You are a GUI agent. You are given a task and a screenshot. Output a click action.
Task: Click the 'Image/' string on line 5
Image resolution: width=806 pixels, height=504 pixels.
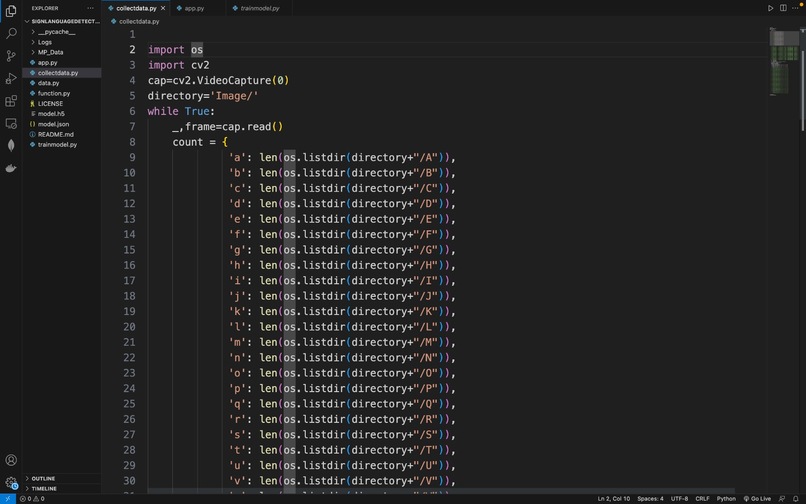234,96
